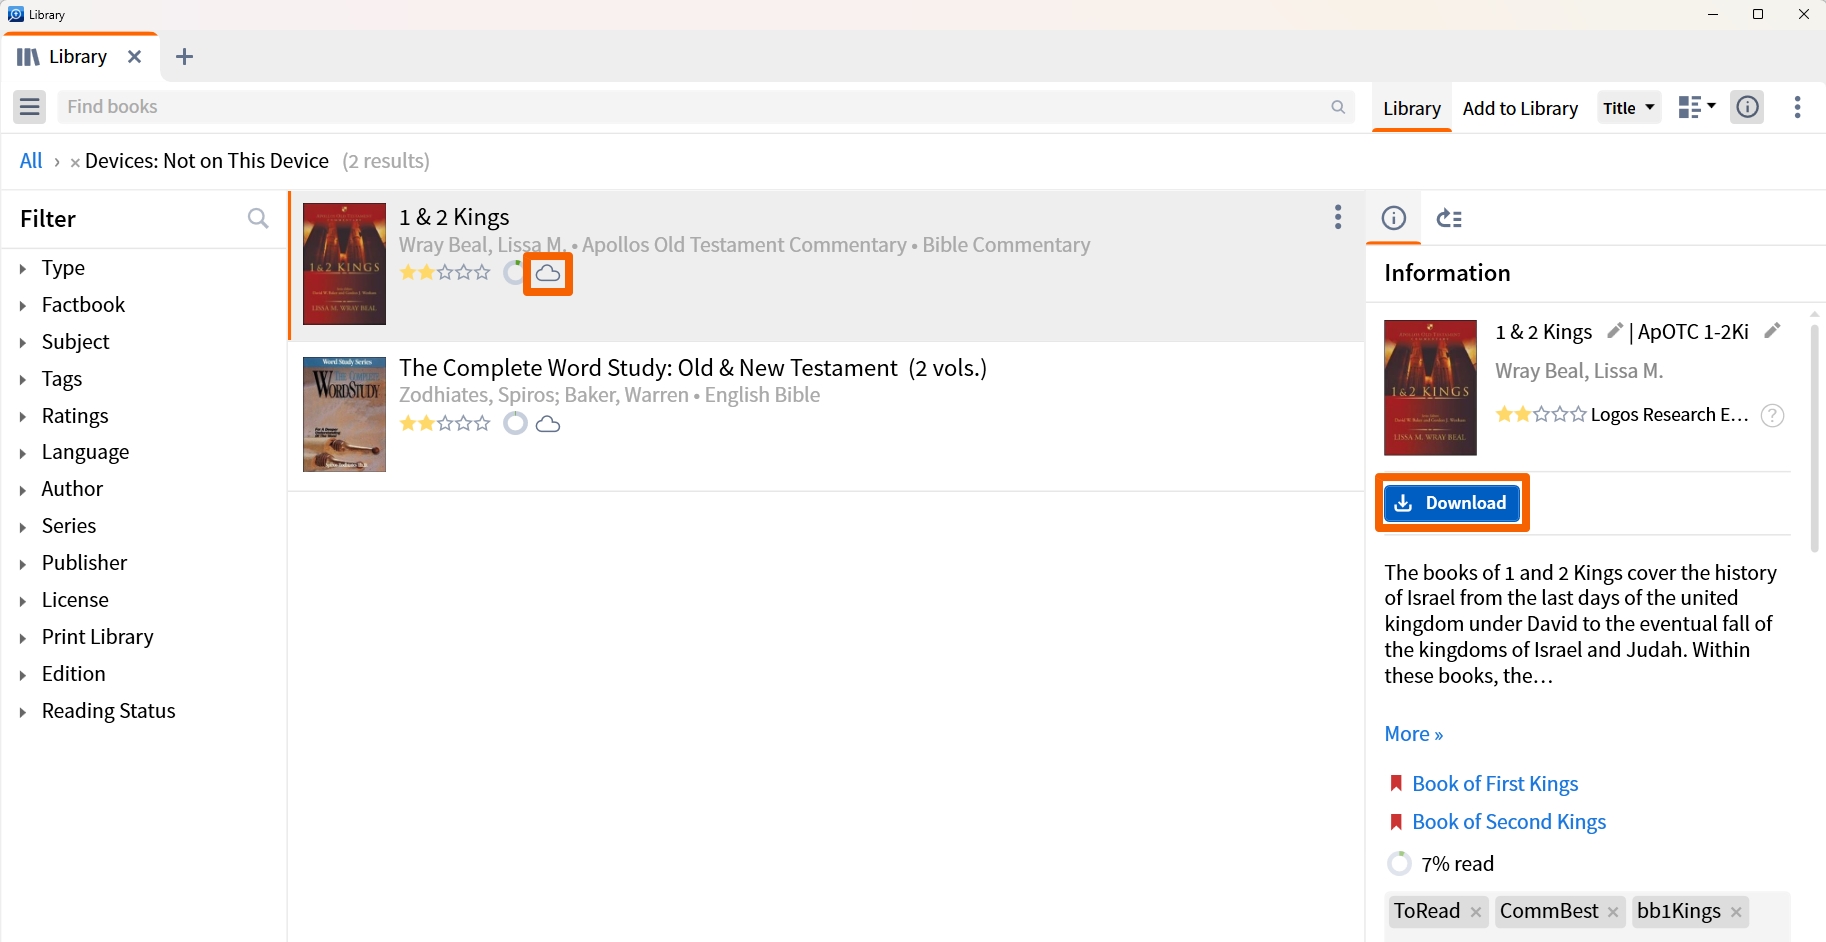Expand the Author filter
This screenshot has height=942, width=1826.
(x=22, y=490)
